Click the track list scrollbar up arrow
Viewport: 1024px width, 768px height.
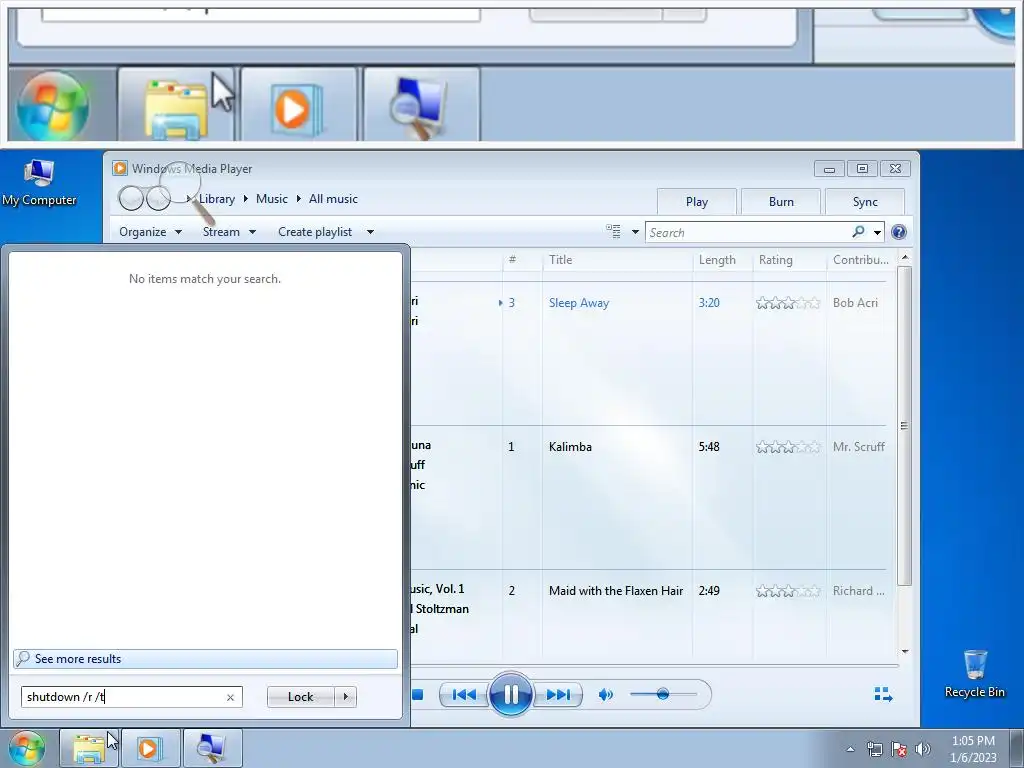[904, 258]
